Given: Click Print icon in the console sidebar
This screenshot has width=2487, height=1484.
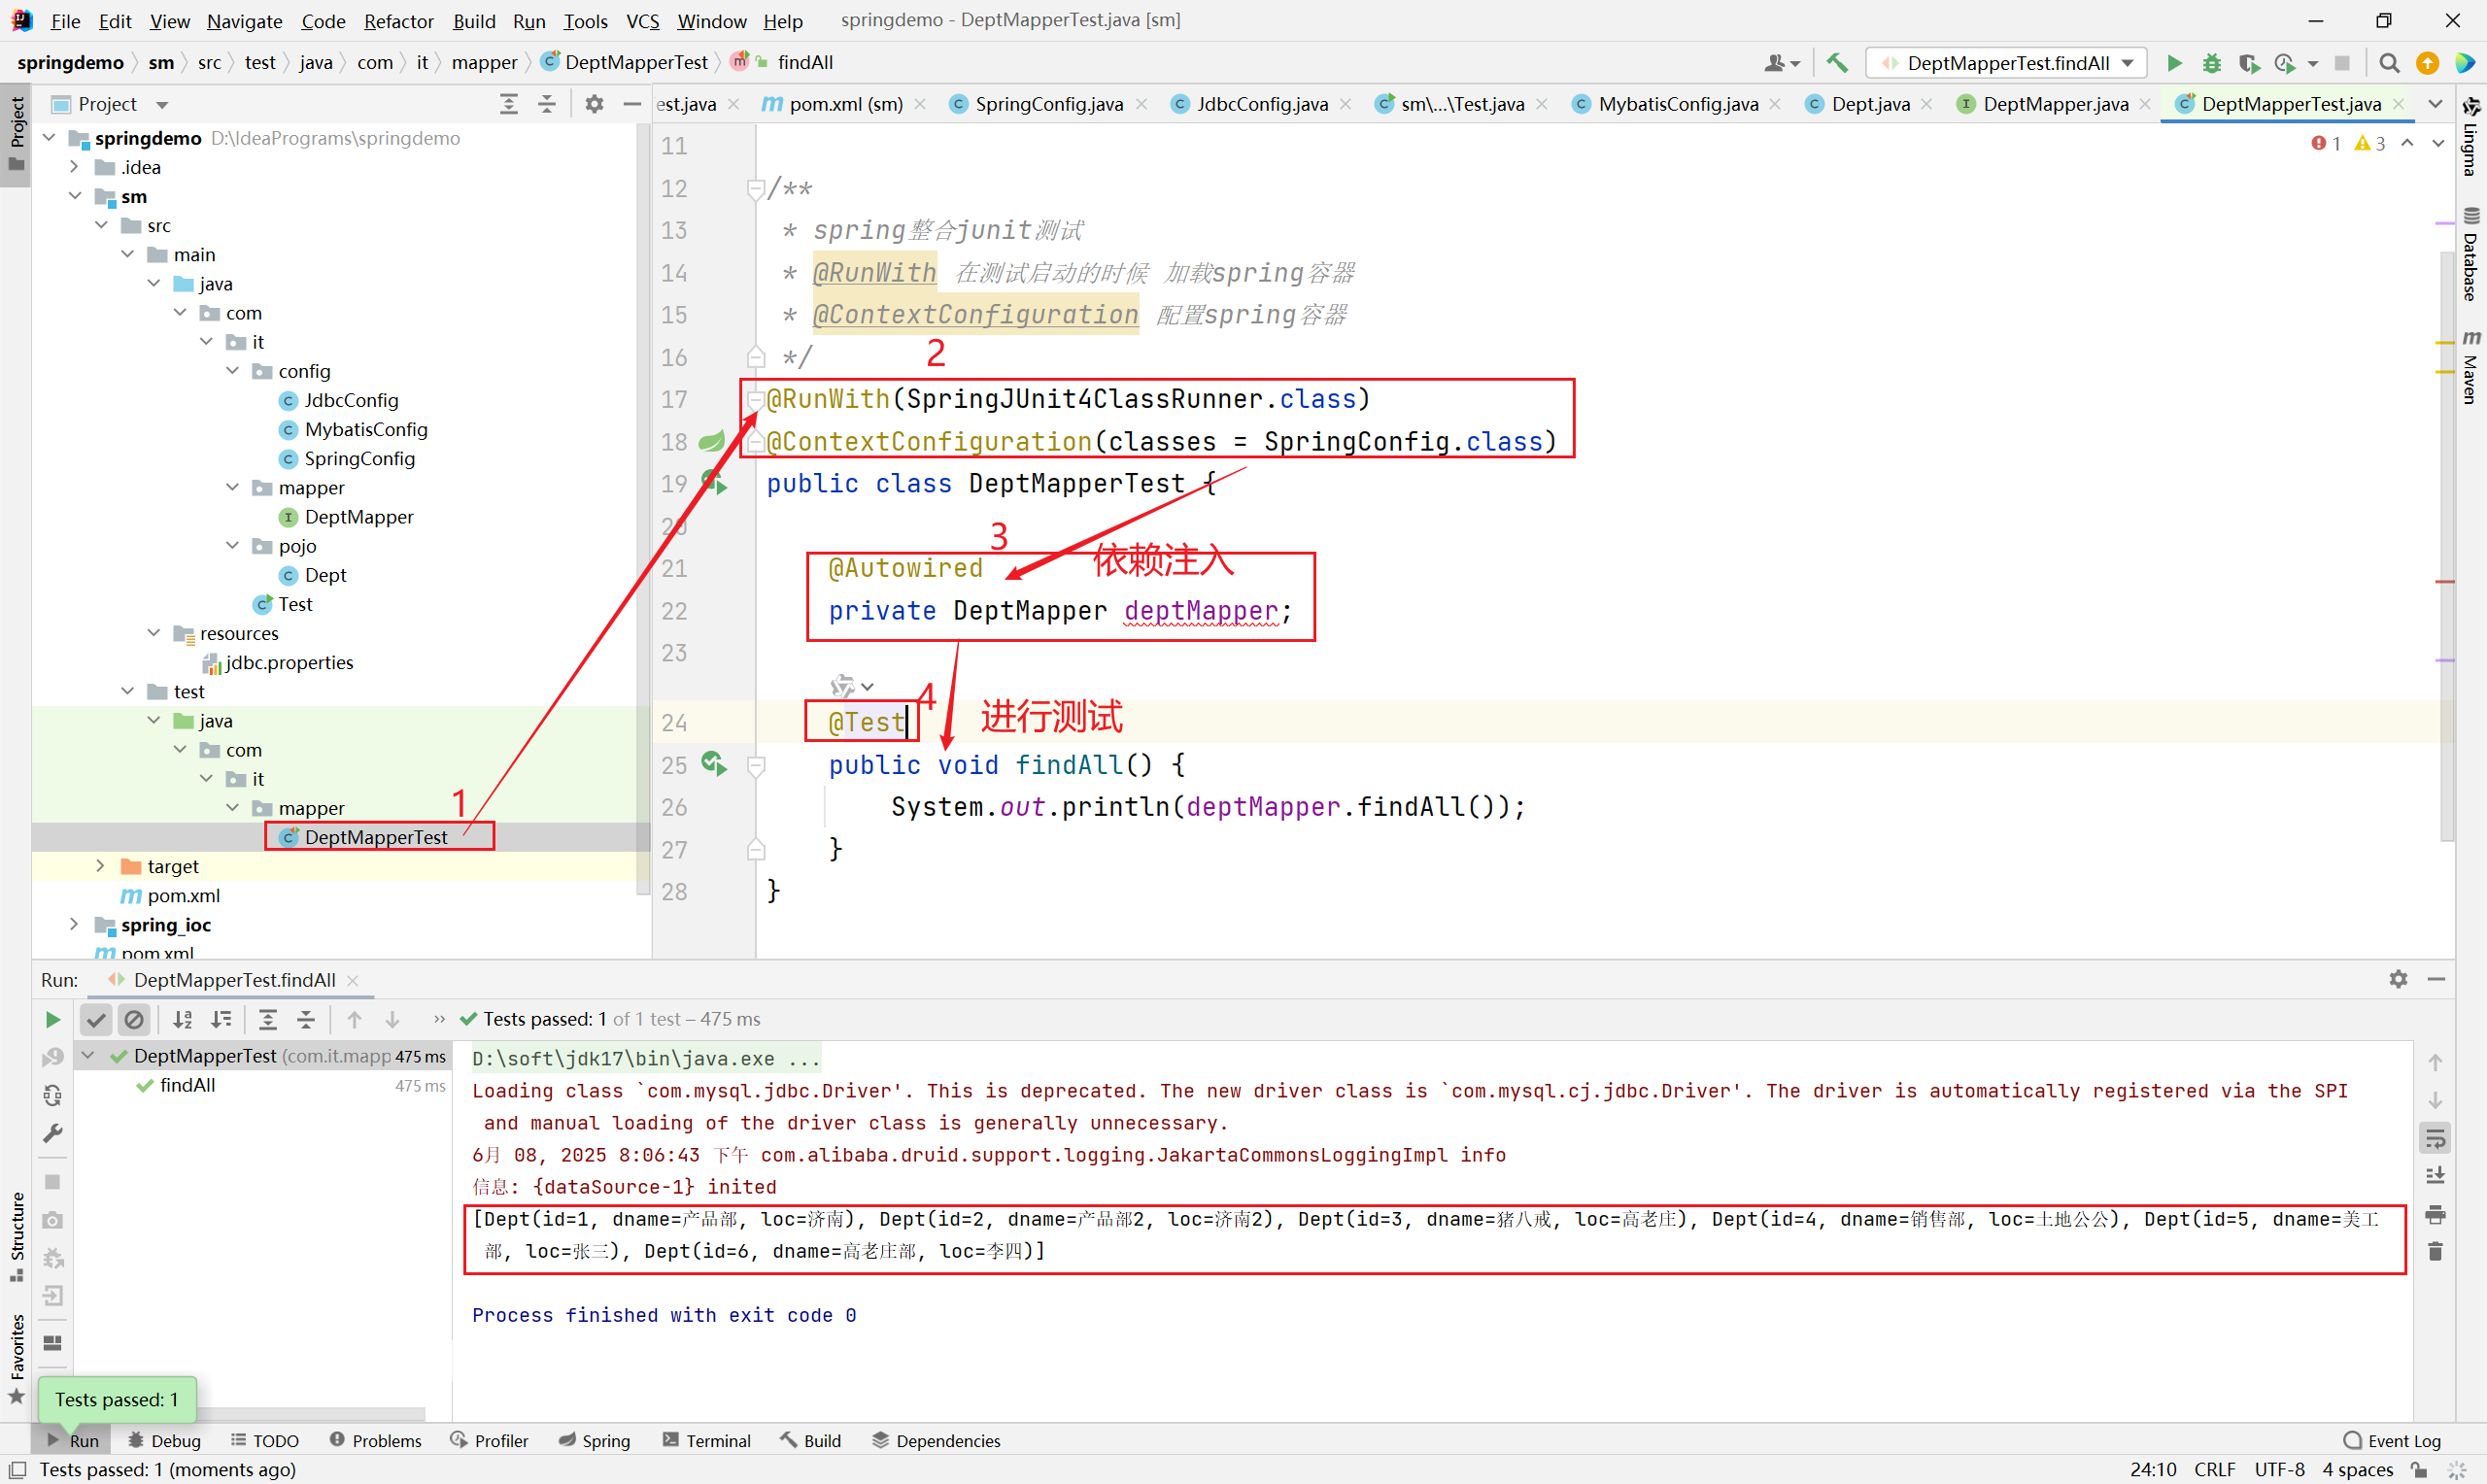Looking at the screenshot, I should tap(2435, 1214).
